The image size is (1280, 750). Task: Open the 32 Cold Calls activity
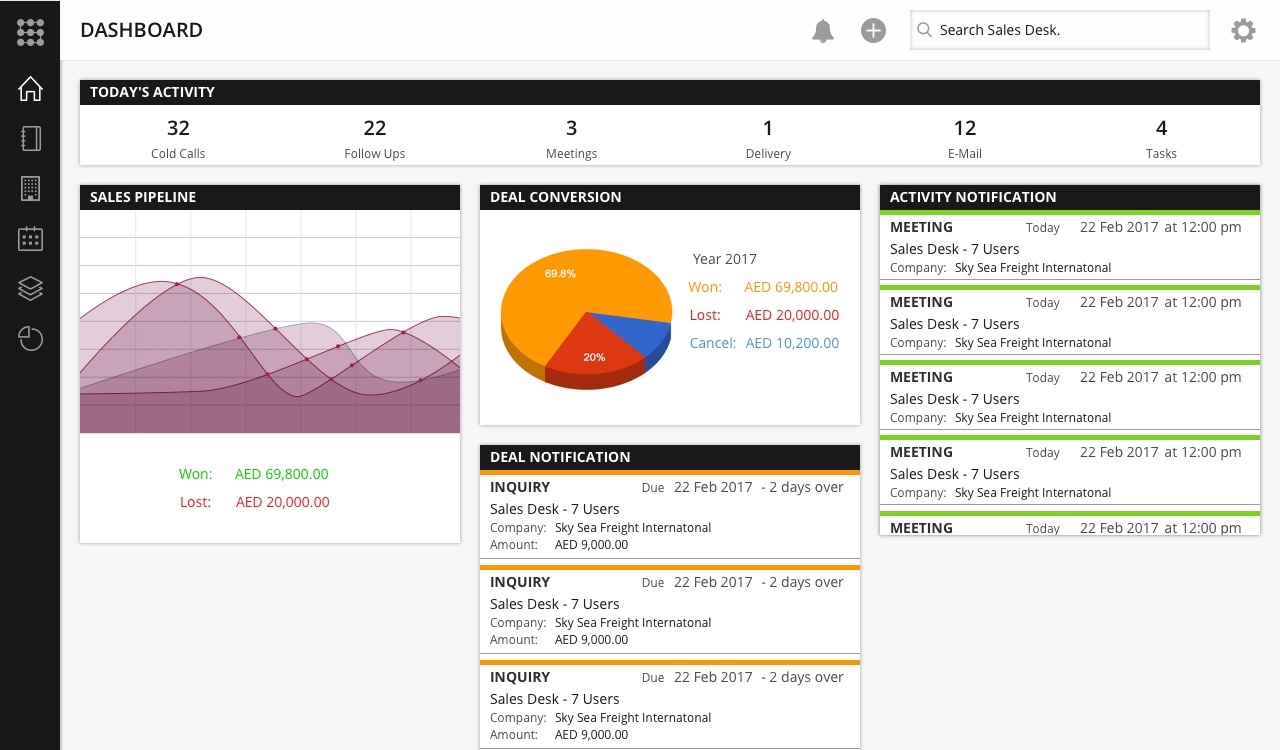coord(178,138)
